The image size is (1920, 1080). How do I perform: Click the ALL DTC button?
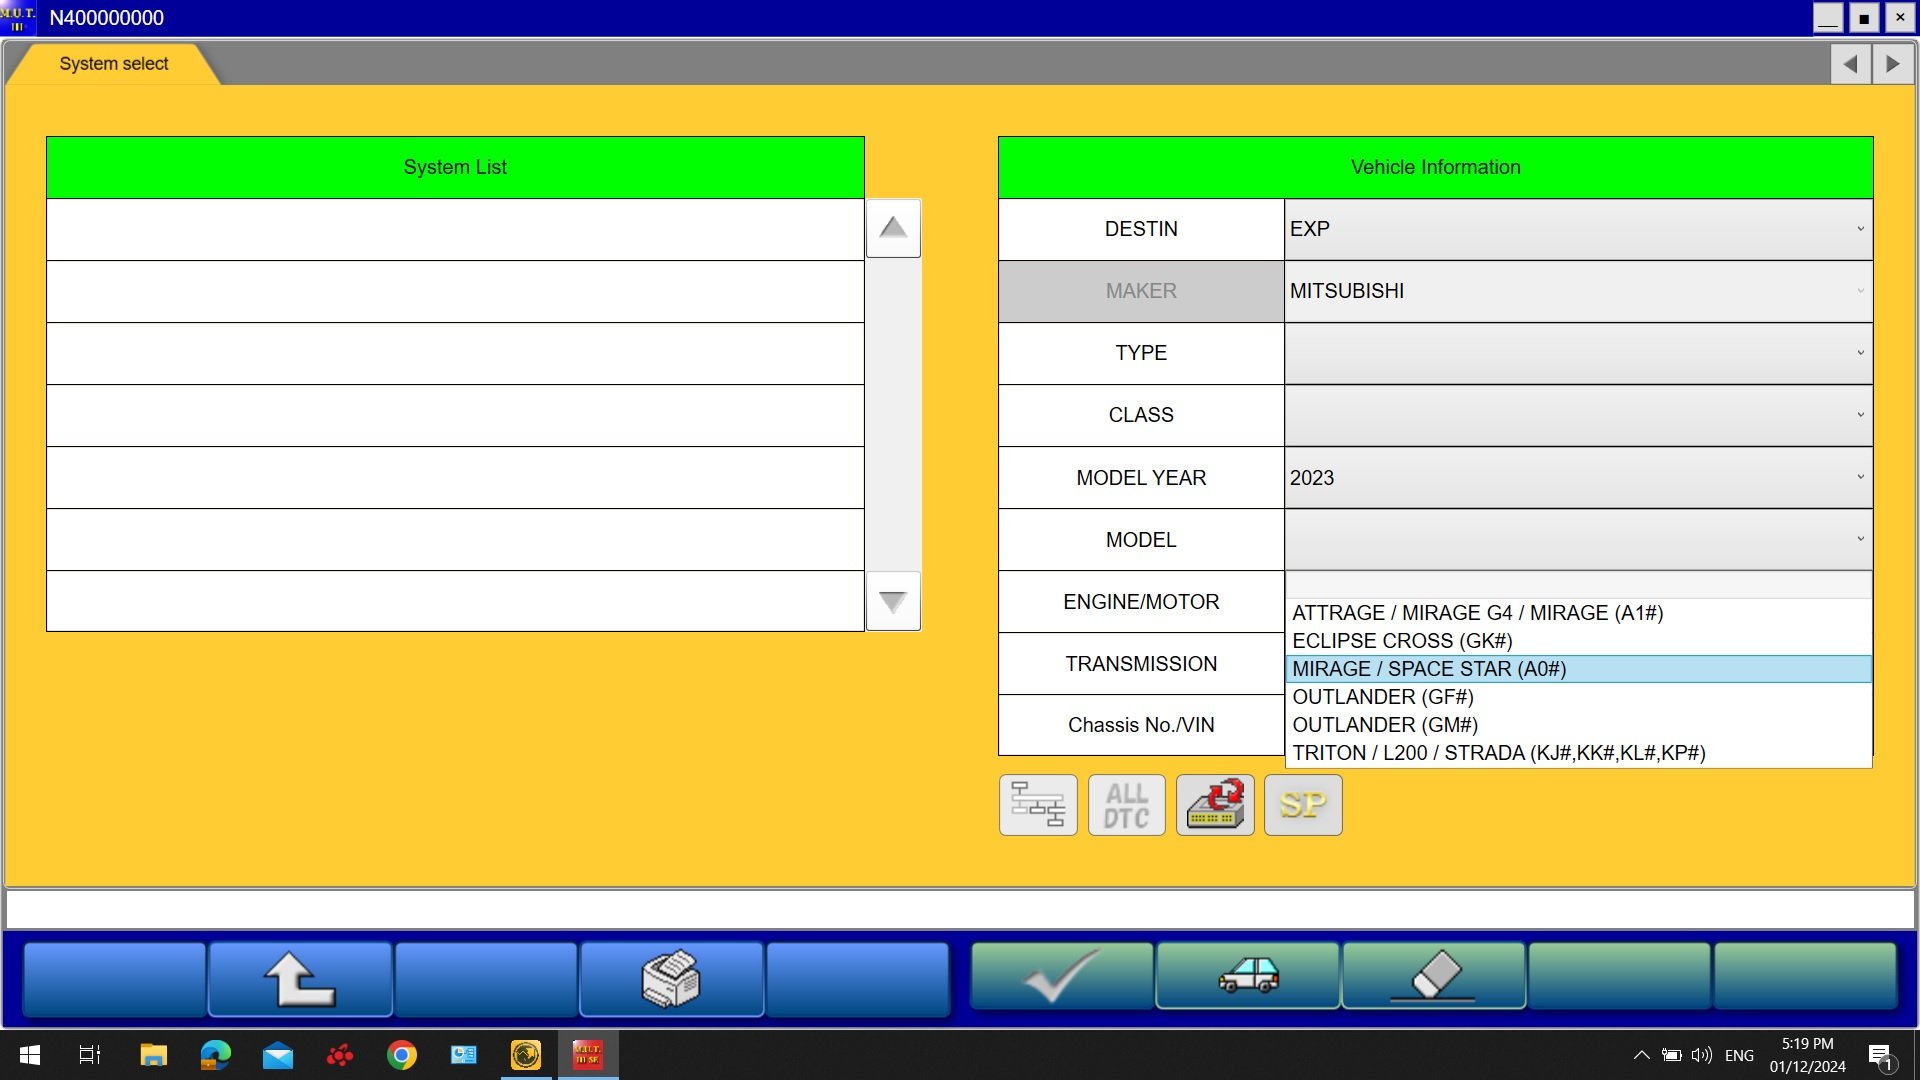(x=1126, y=805)
